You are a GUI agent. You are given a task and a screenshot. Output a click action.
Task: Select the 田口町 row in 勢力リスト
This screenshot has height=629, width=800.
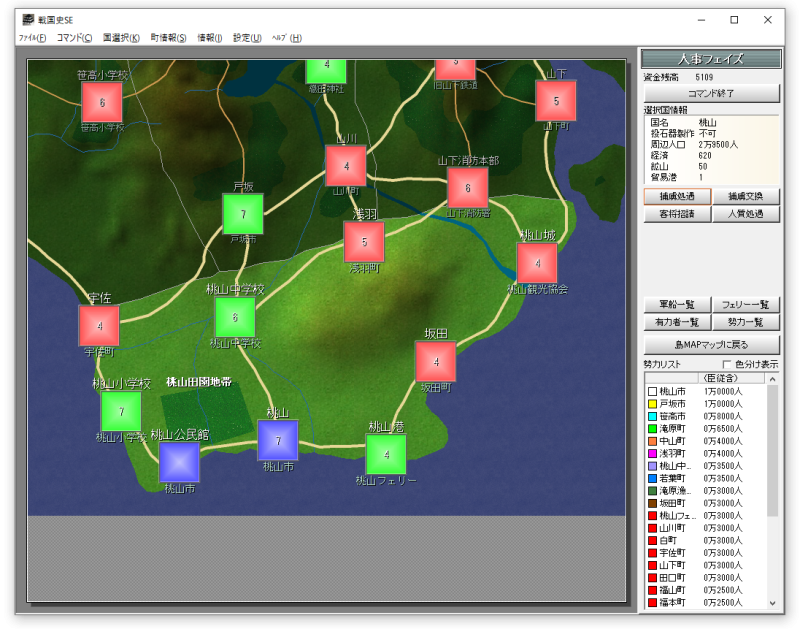[706, 578]
